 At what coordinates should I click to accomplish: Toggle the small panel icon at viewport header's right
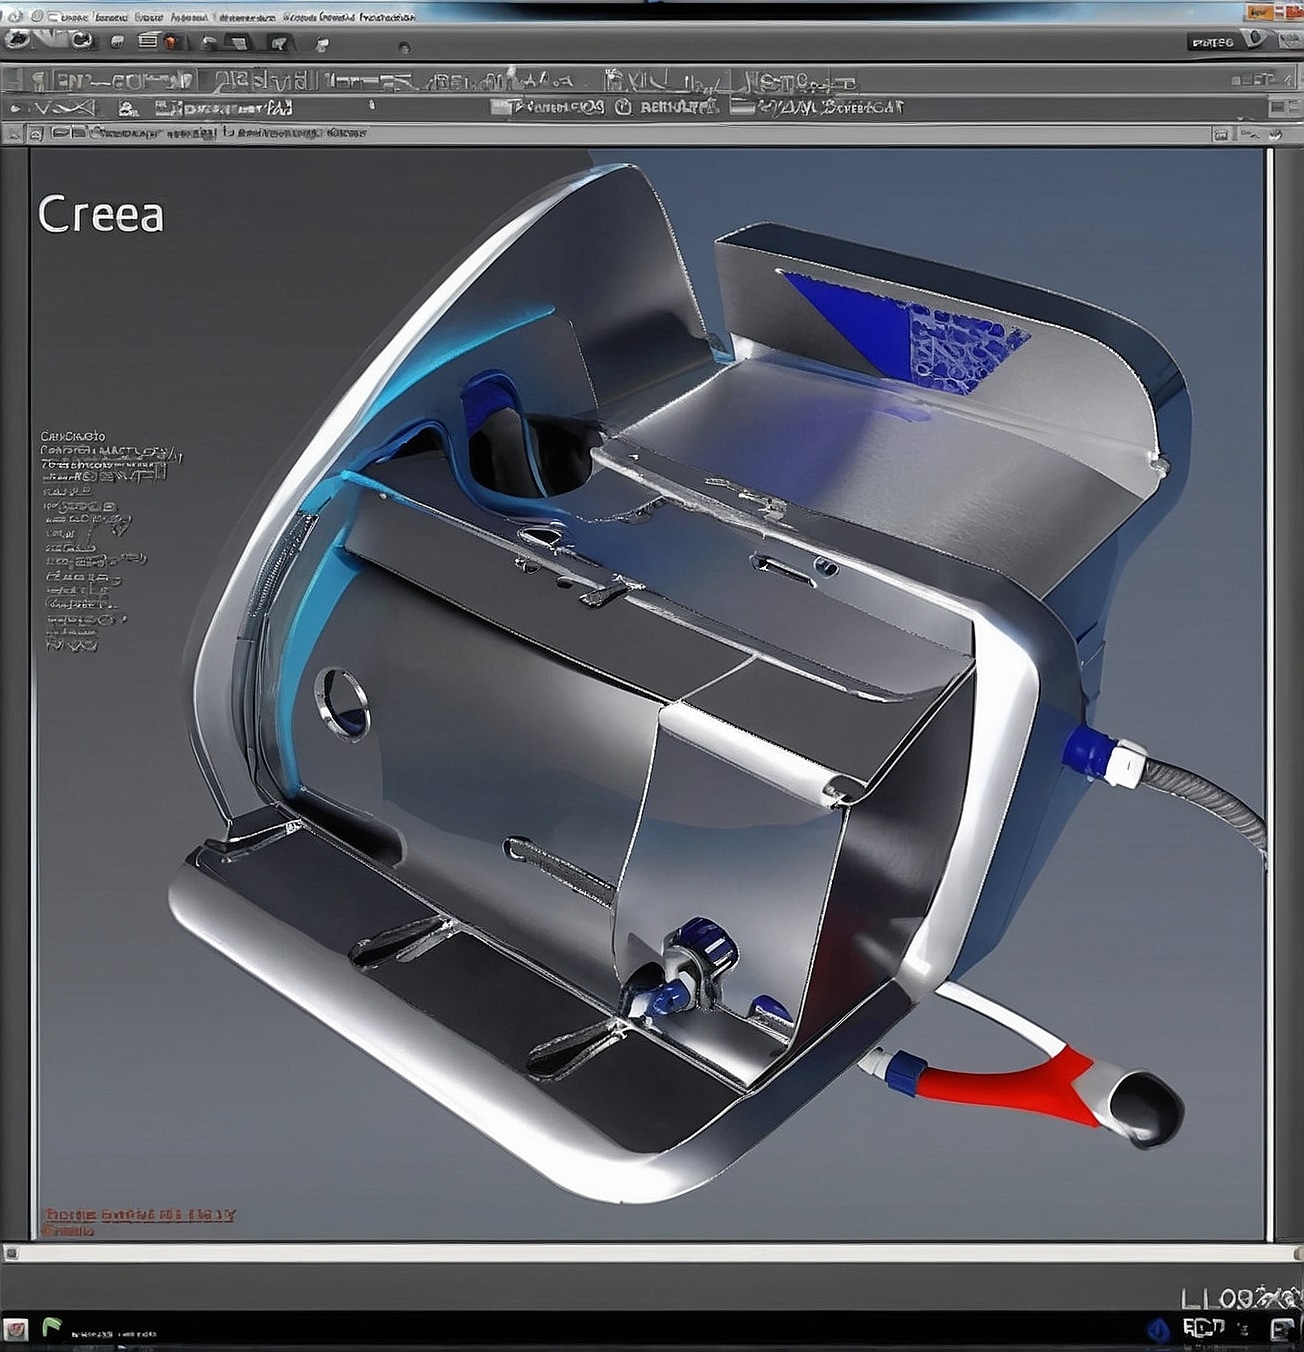pyautogui.click(x=1220, y=133)
